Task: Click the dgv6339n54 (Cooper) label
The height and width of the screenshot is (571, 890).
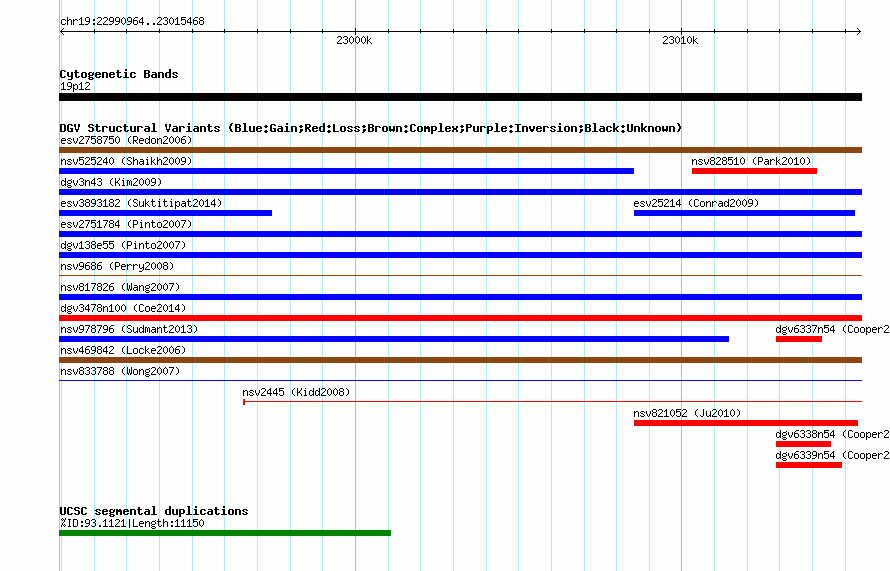Action: click(832, 455)
